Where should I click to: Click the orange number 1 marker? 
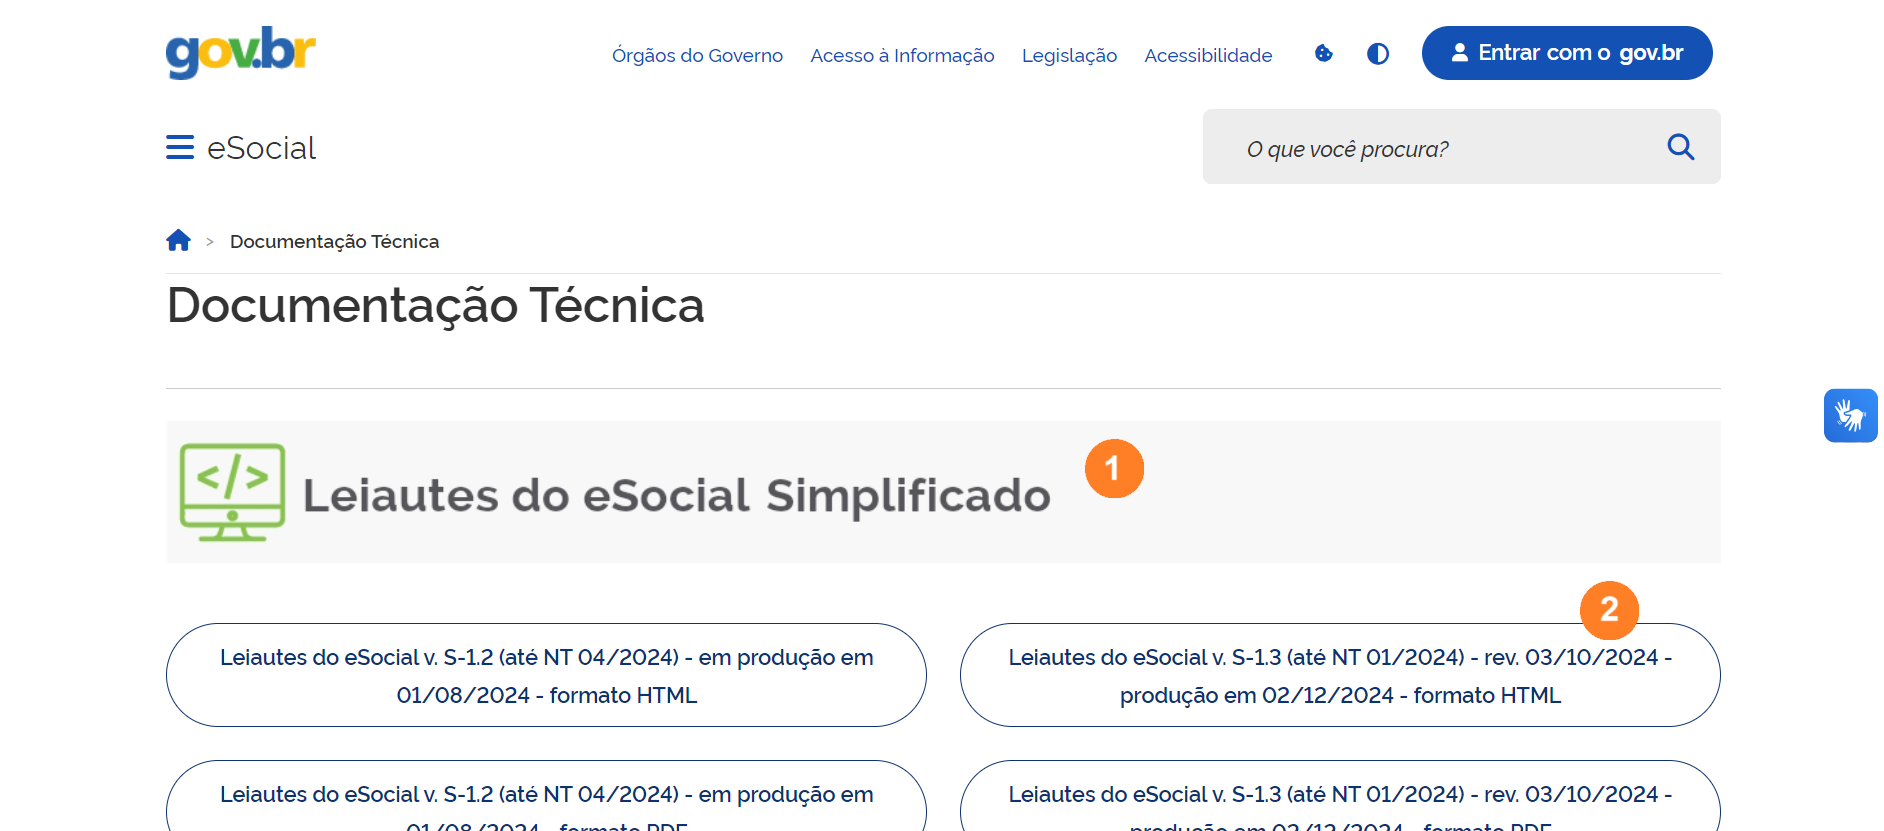(x=1113, y=468)
